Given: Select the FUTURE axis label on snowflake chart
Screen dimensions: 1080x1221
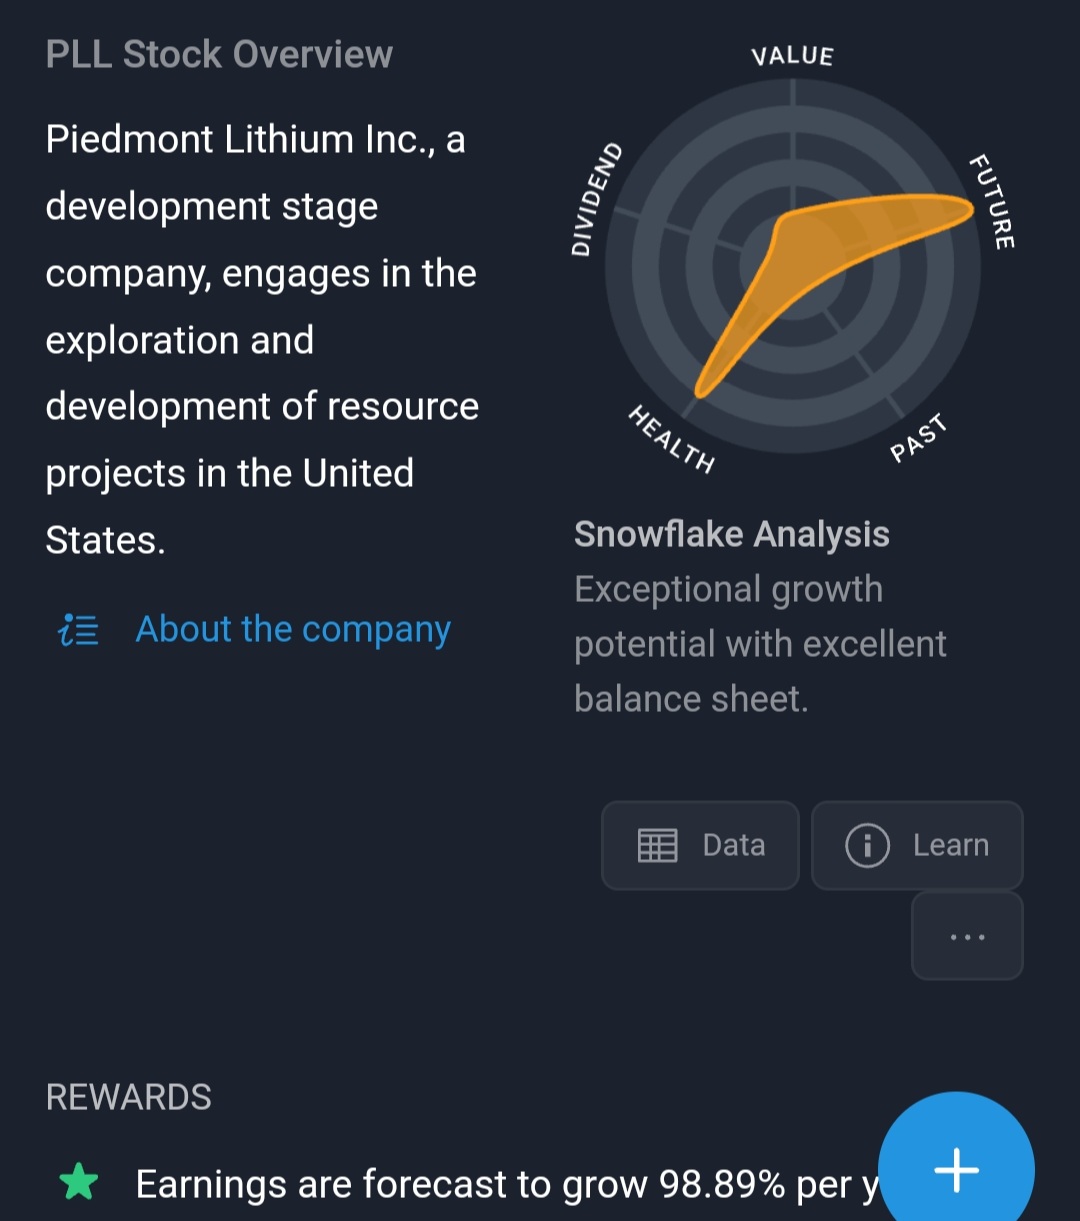Looking at the screenshot, I should click(993, 202).
